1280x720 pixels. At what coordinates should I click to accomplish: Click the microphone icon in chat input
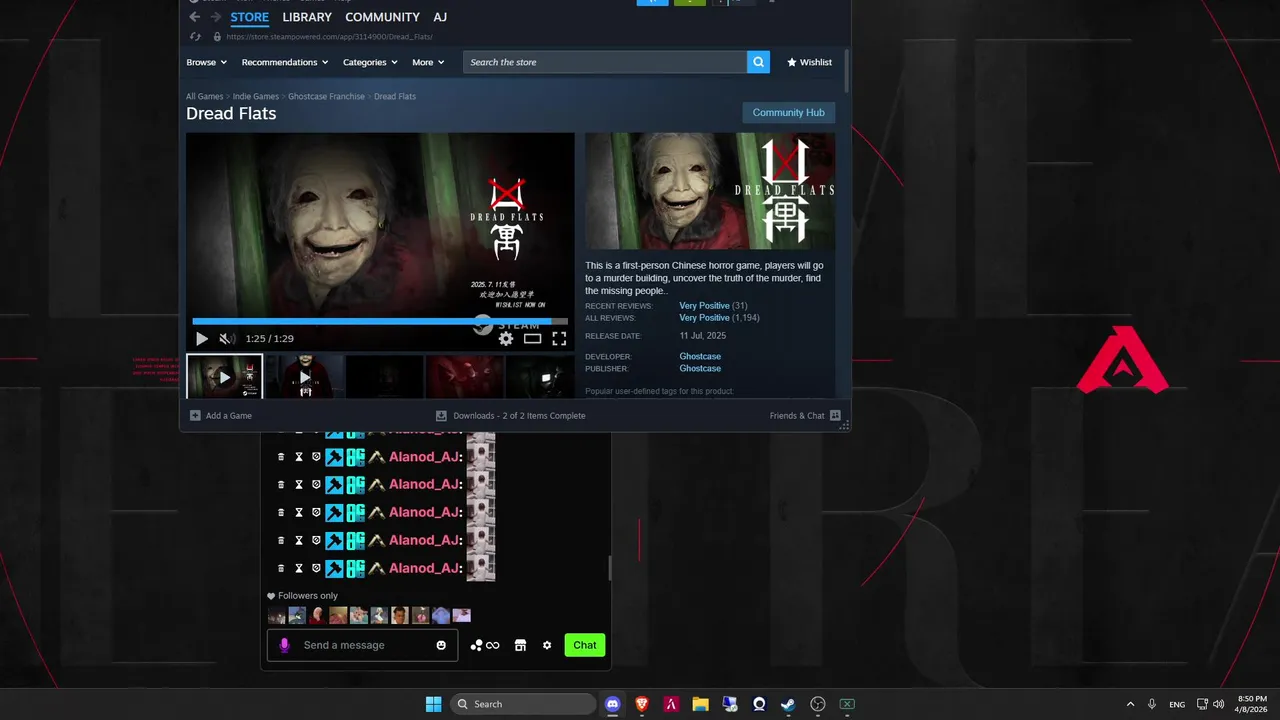pyautogui.click(x=284, y=645)
